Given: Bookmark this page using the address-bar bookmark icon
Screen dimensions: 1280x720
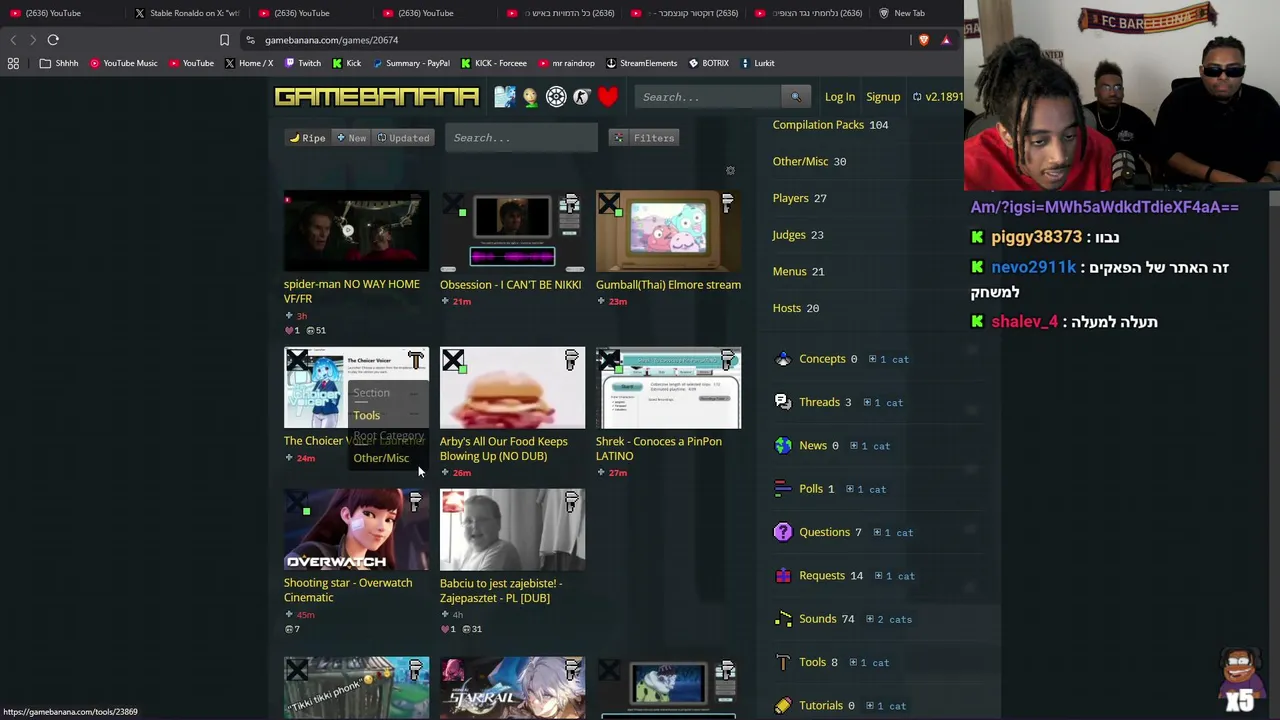Looking at the screenshot, I should [224, 40].
